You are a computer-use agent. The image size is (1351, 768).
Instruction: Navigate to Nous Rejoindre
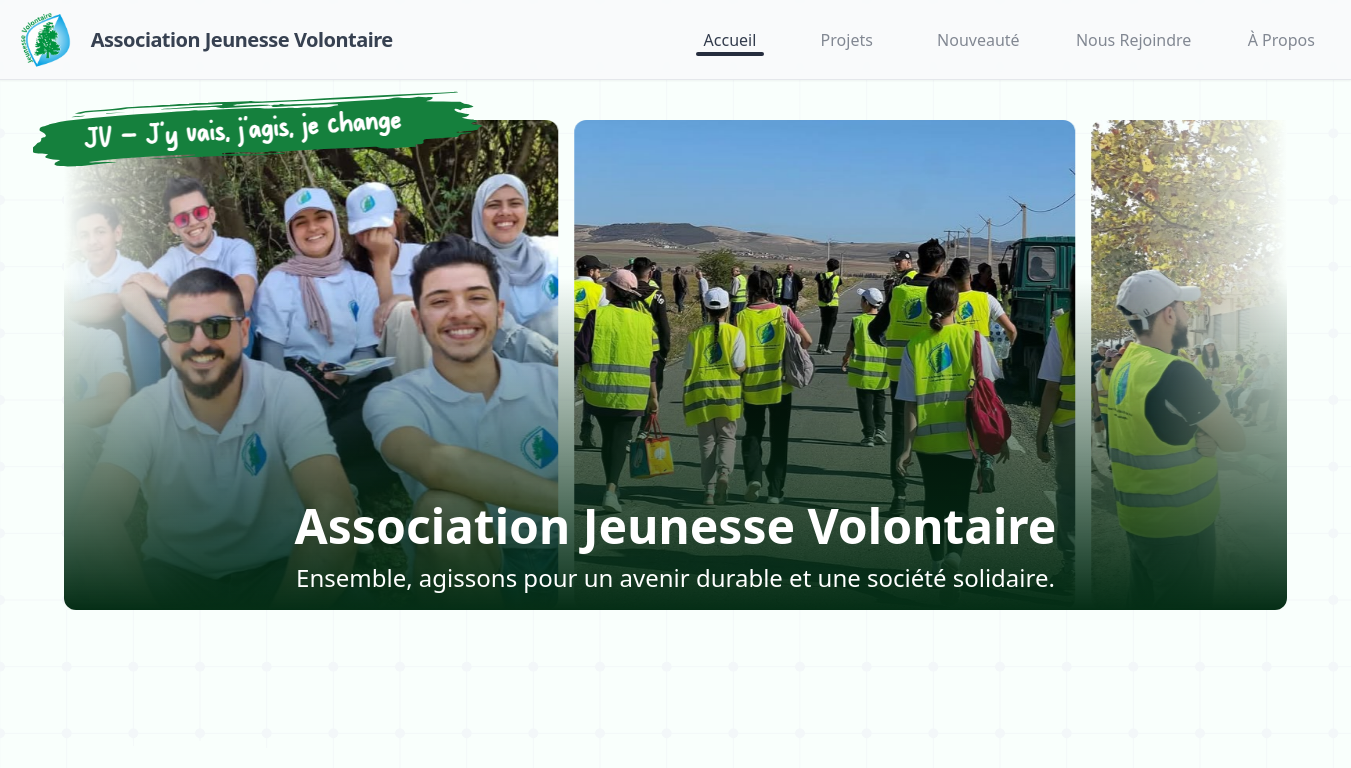pyautogui.click(x=1133, y=40)
